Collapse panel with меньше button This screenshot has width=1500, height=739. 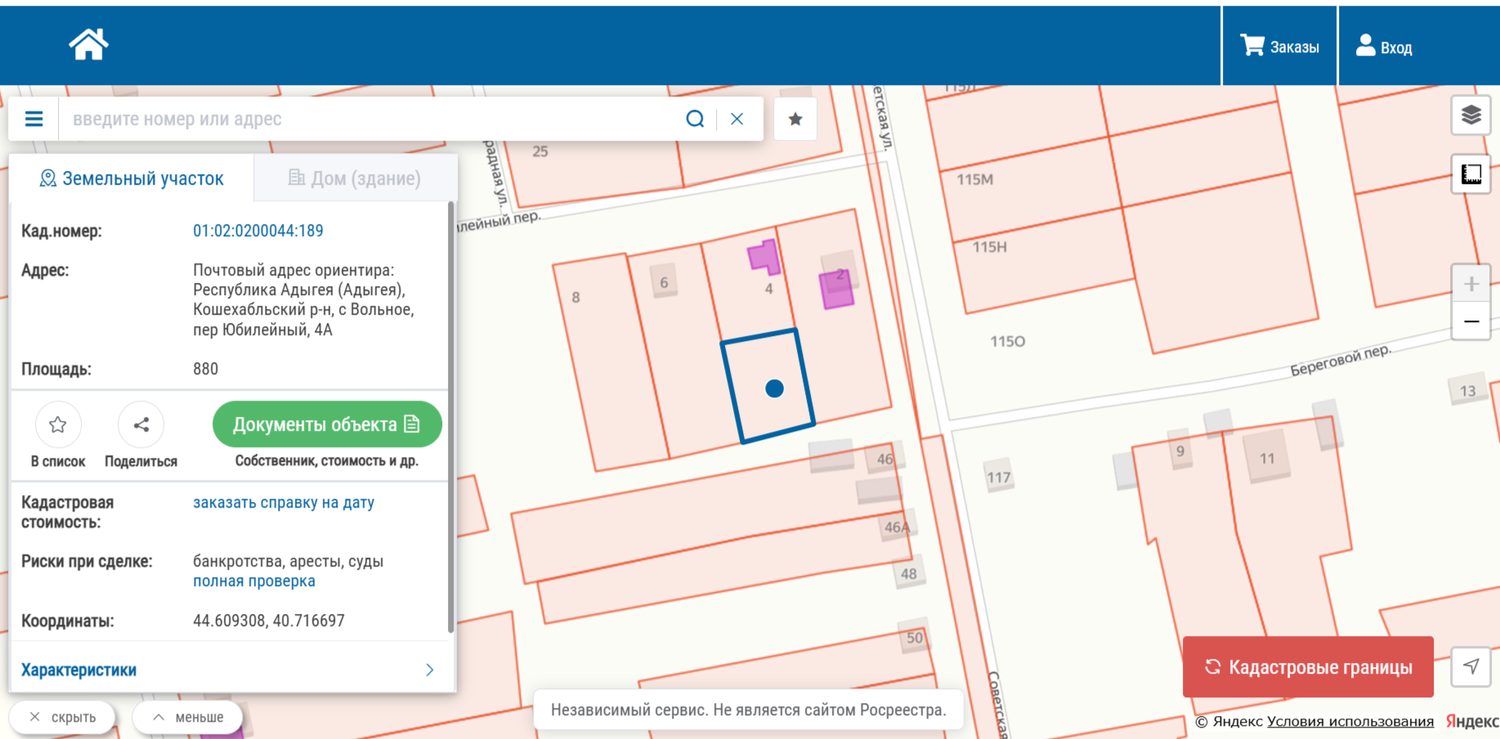[187, 717]
